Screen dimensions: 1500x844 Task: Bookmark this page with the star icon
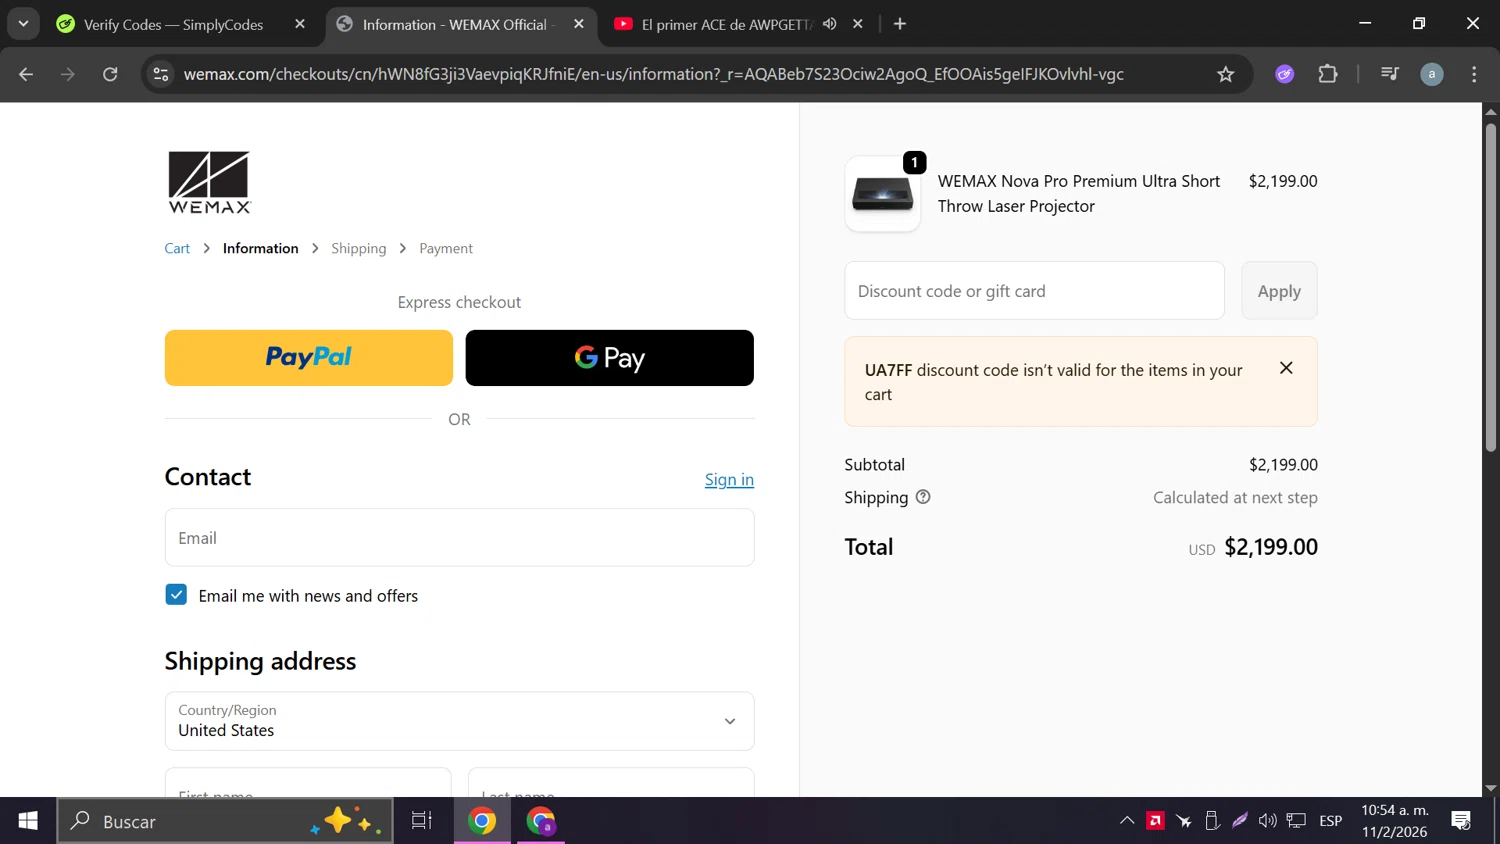(1226, 74)
